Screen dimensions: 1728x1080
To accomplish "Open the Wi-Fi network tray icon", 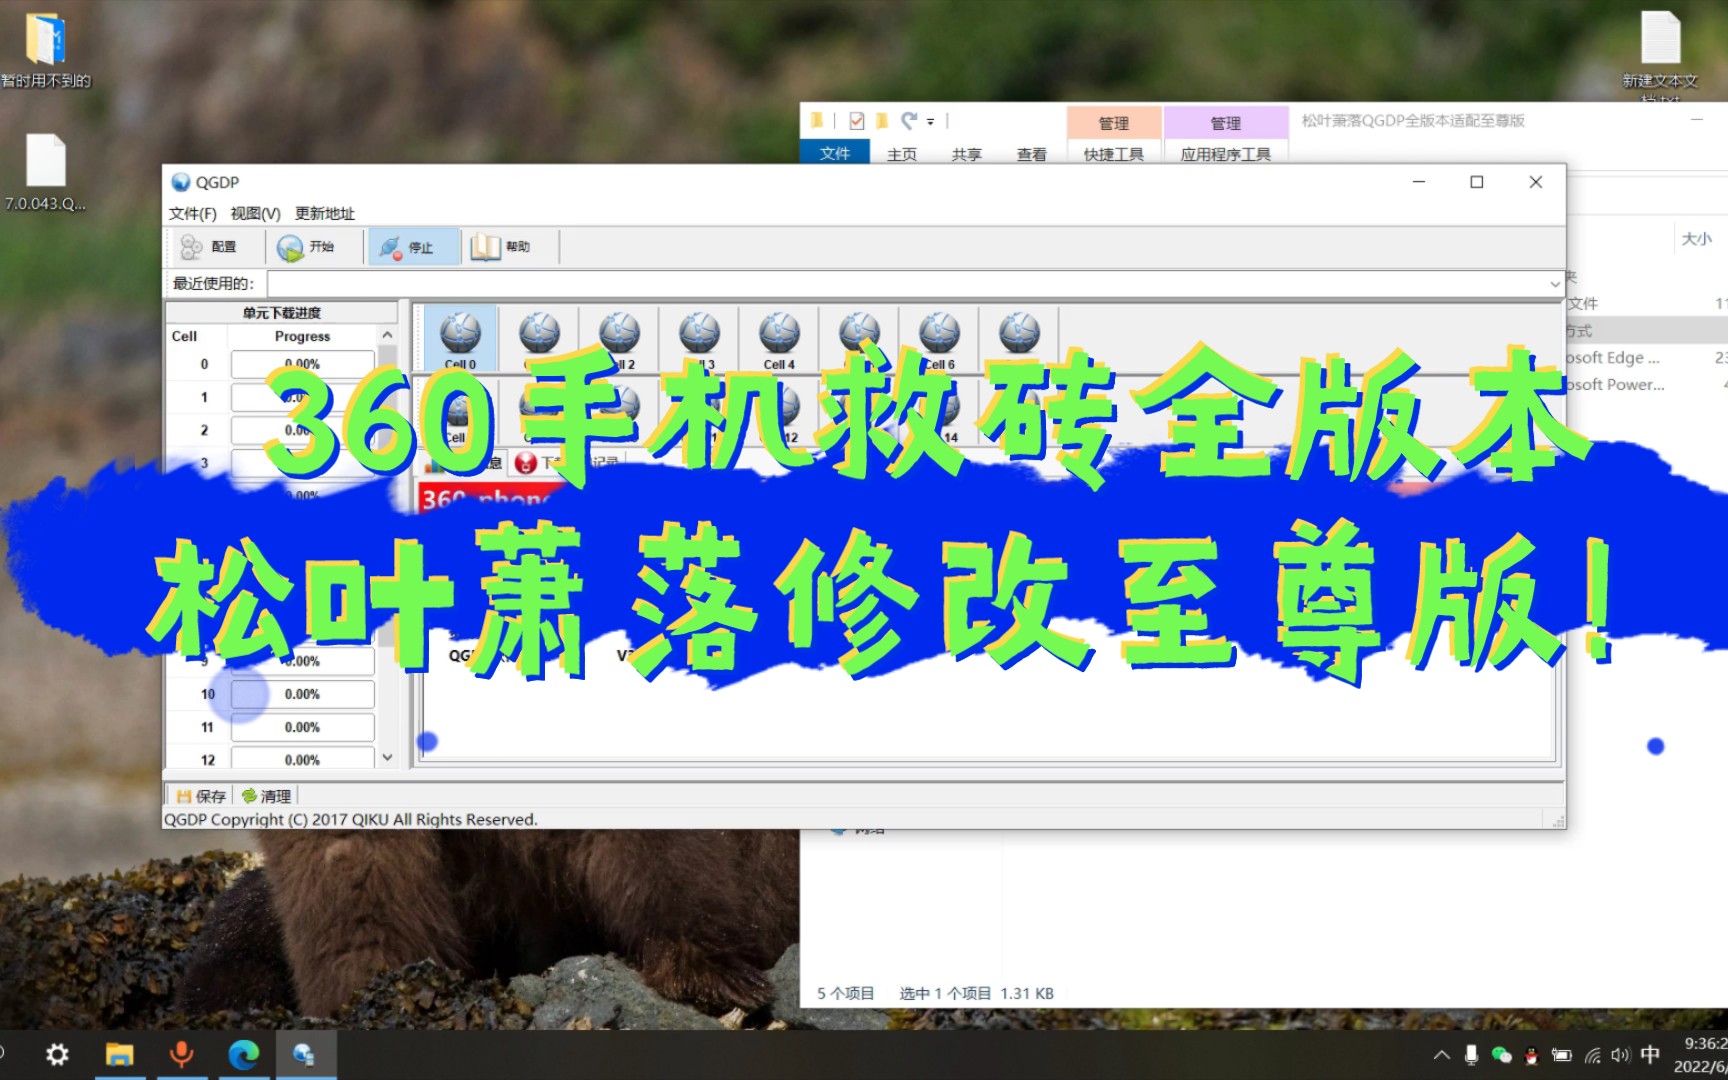I will (1592, 1055).
